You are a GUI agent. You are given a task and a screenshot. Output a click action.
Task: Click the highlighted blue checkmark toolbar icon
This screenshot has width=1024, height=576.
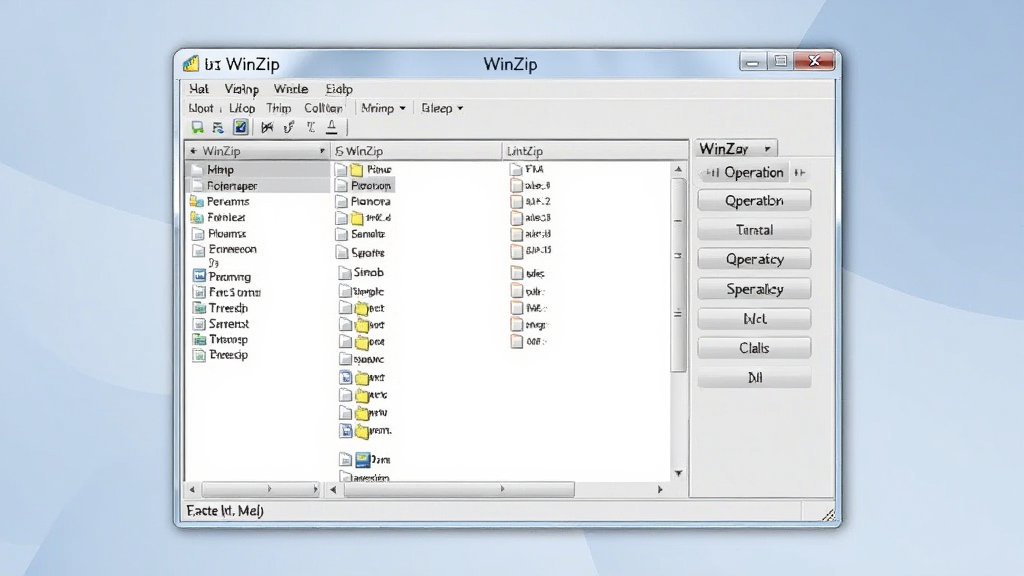240,127
